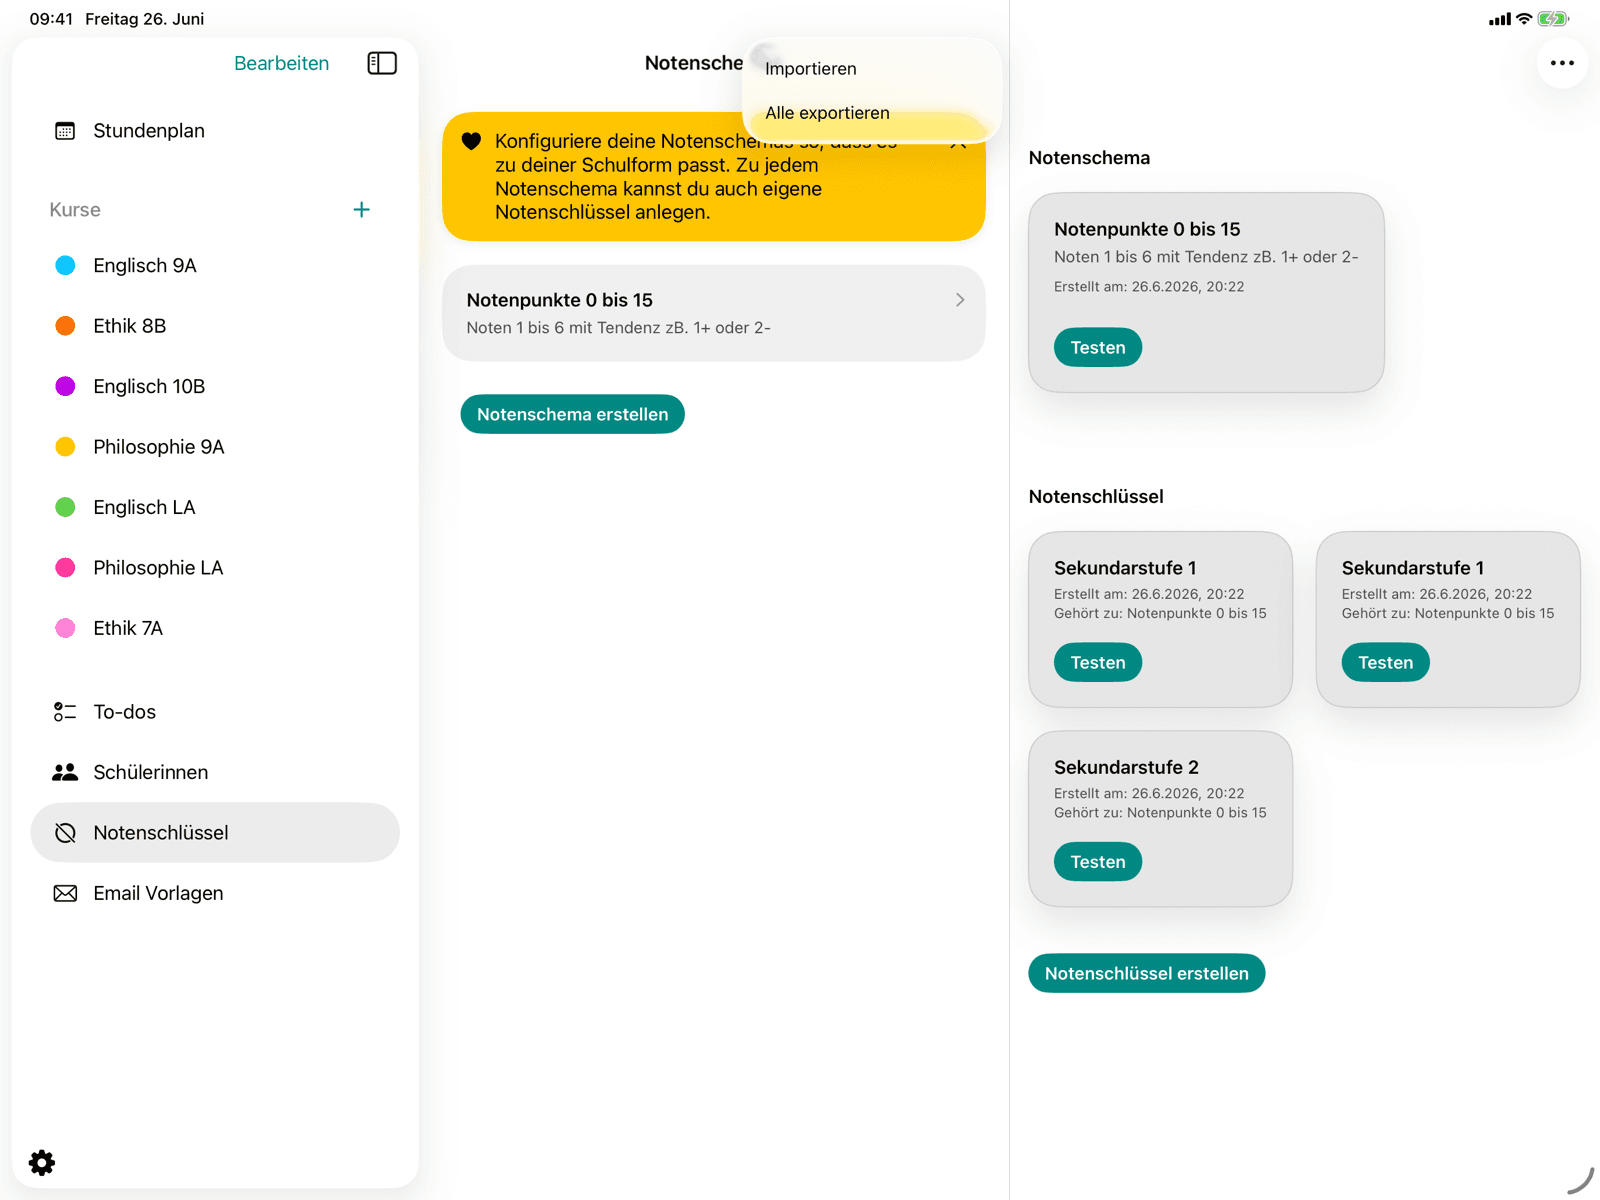Open the Email Vorlagen envelope icon
The image size is (1600, 1200).
coord(65,893)
